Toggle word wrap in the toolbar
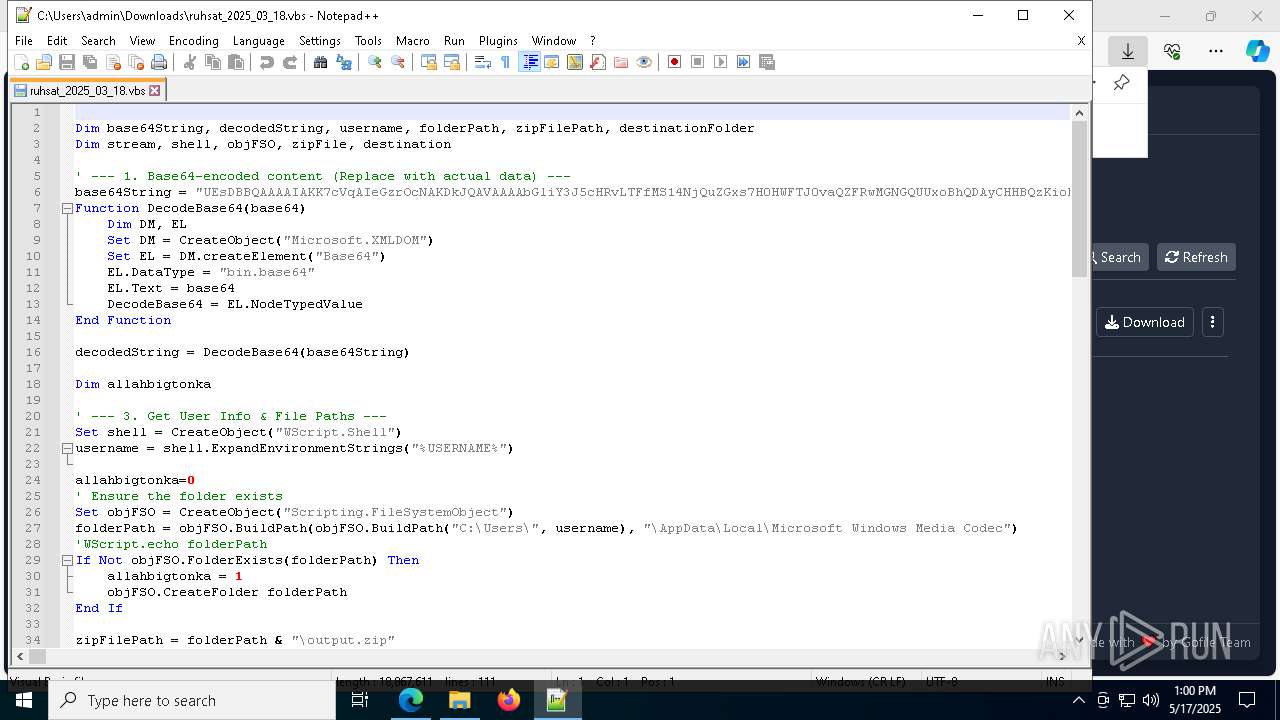Viewport: 1280px width, 720px height. [483, 62]
